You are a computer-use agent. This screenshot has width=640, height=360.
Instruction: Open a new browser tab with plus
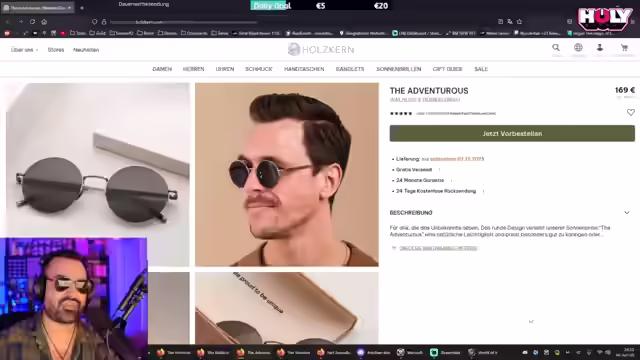[x=82, y=8]
